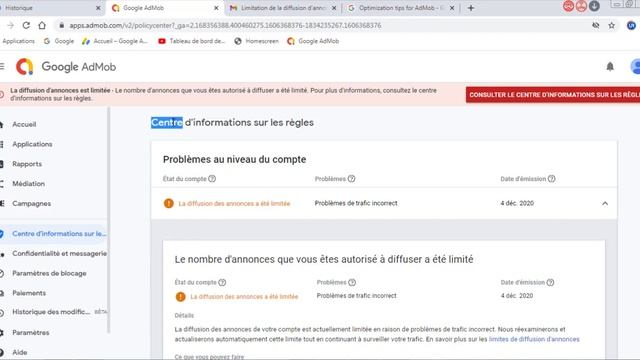The height and width of the screenshot is (360, 640).
Task: Click help icon beside Problèmes in details card
Action: point(352,282)
